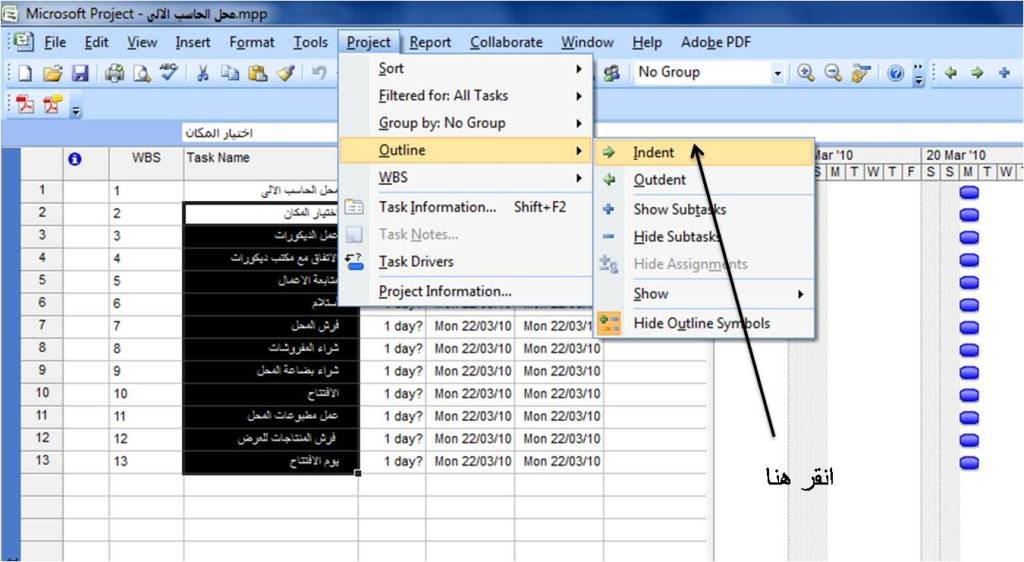Viewport: 1024px width, 562px height.
Task: Click the blue info indicator column header
Action: point(74,159)
